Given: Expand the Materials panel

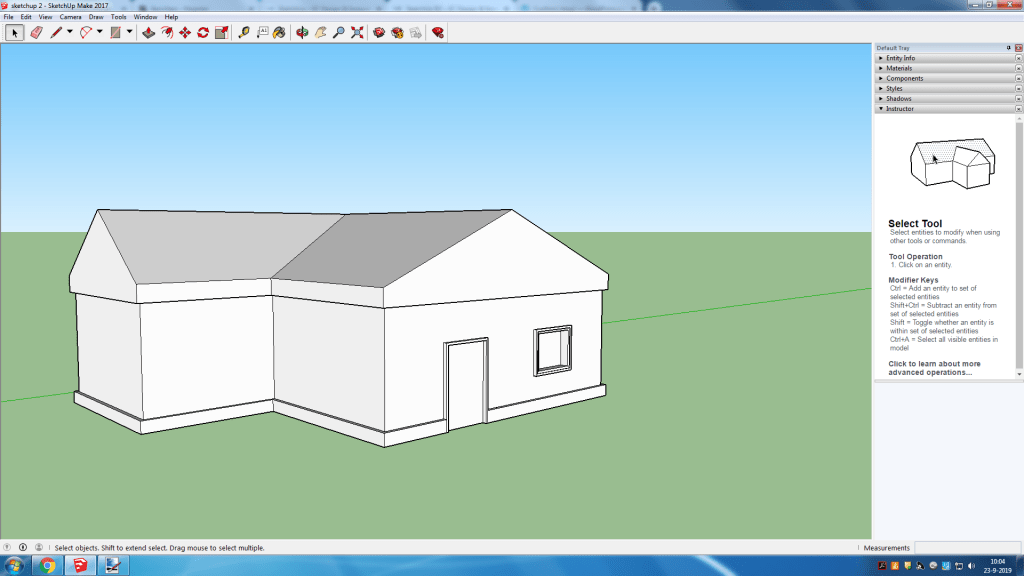Looking at the screenshot, I should [898, 68].
